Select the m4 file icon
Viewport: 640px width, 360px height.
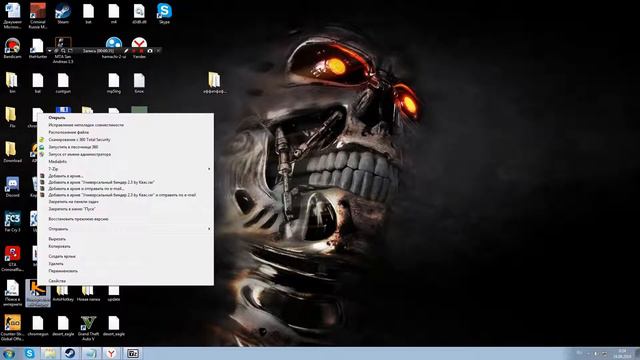[113, 13]
